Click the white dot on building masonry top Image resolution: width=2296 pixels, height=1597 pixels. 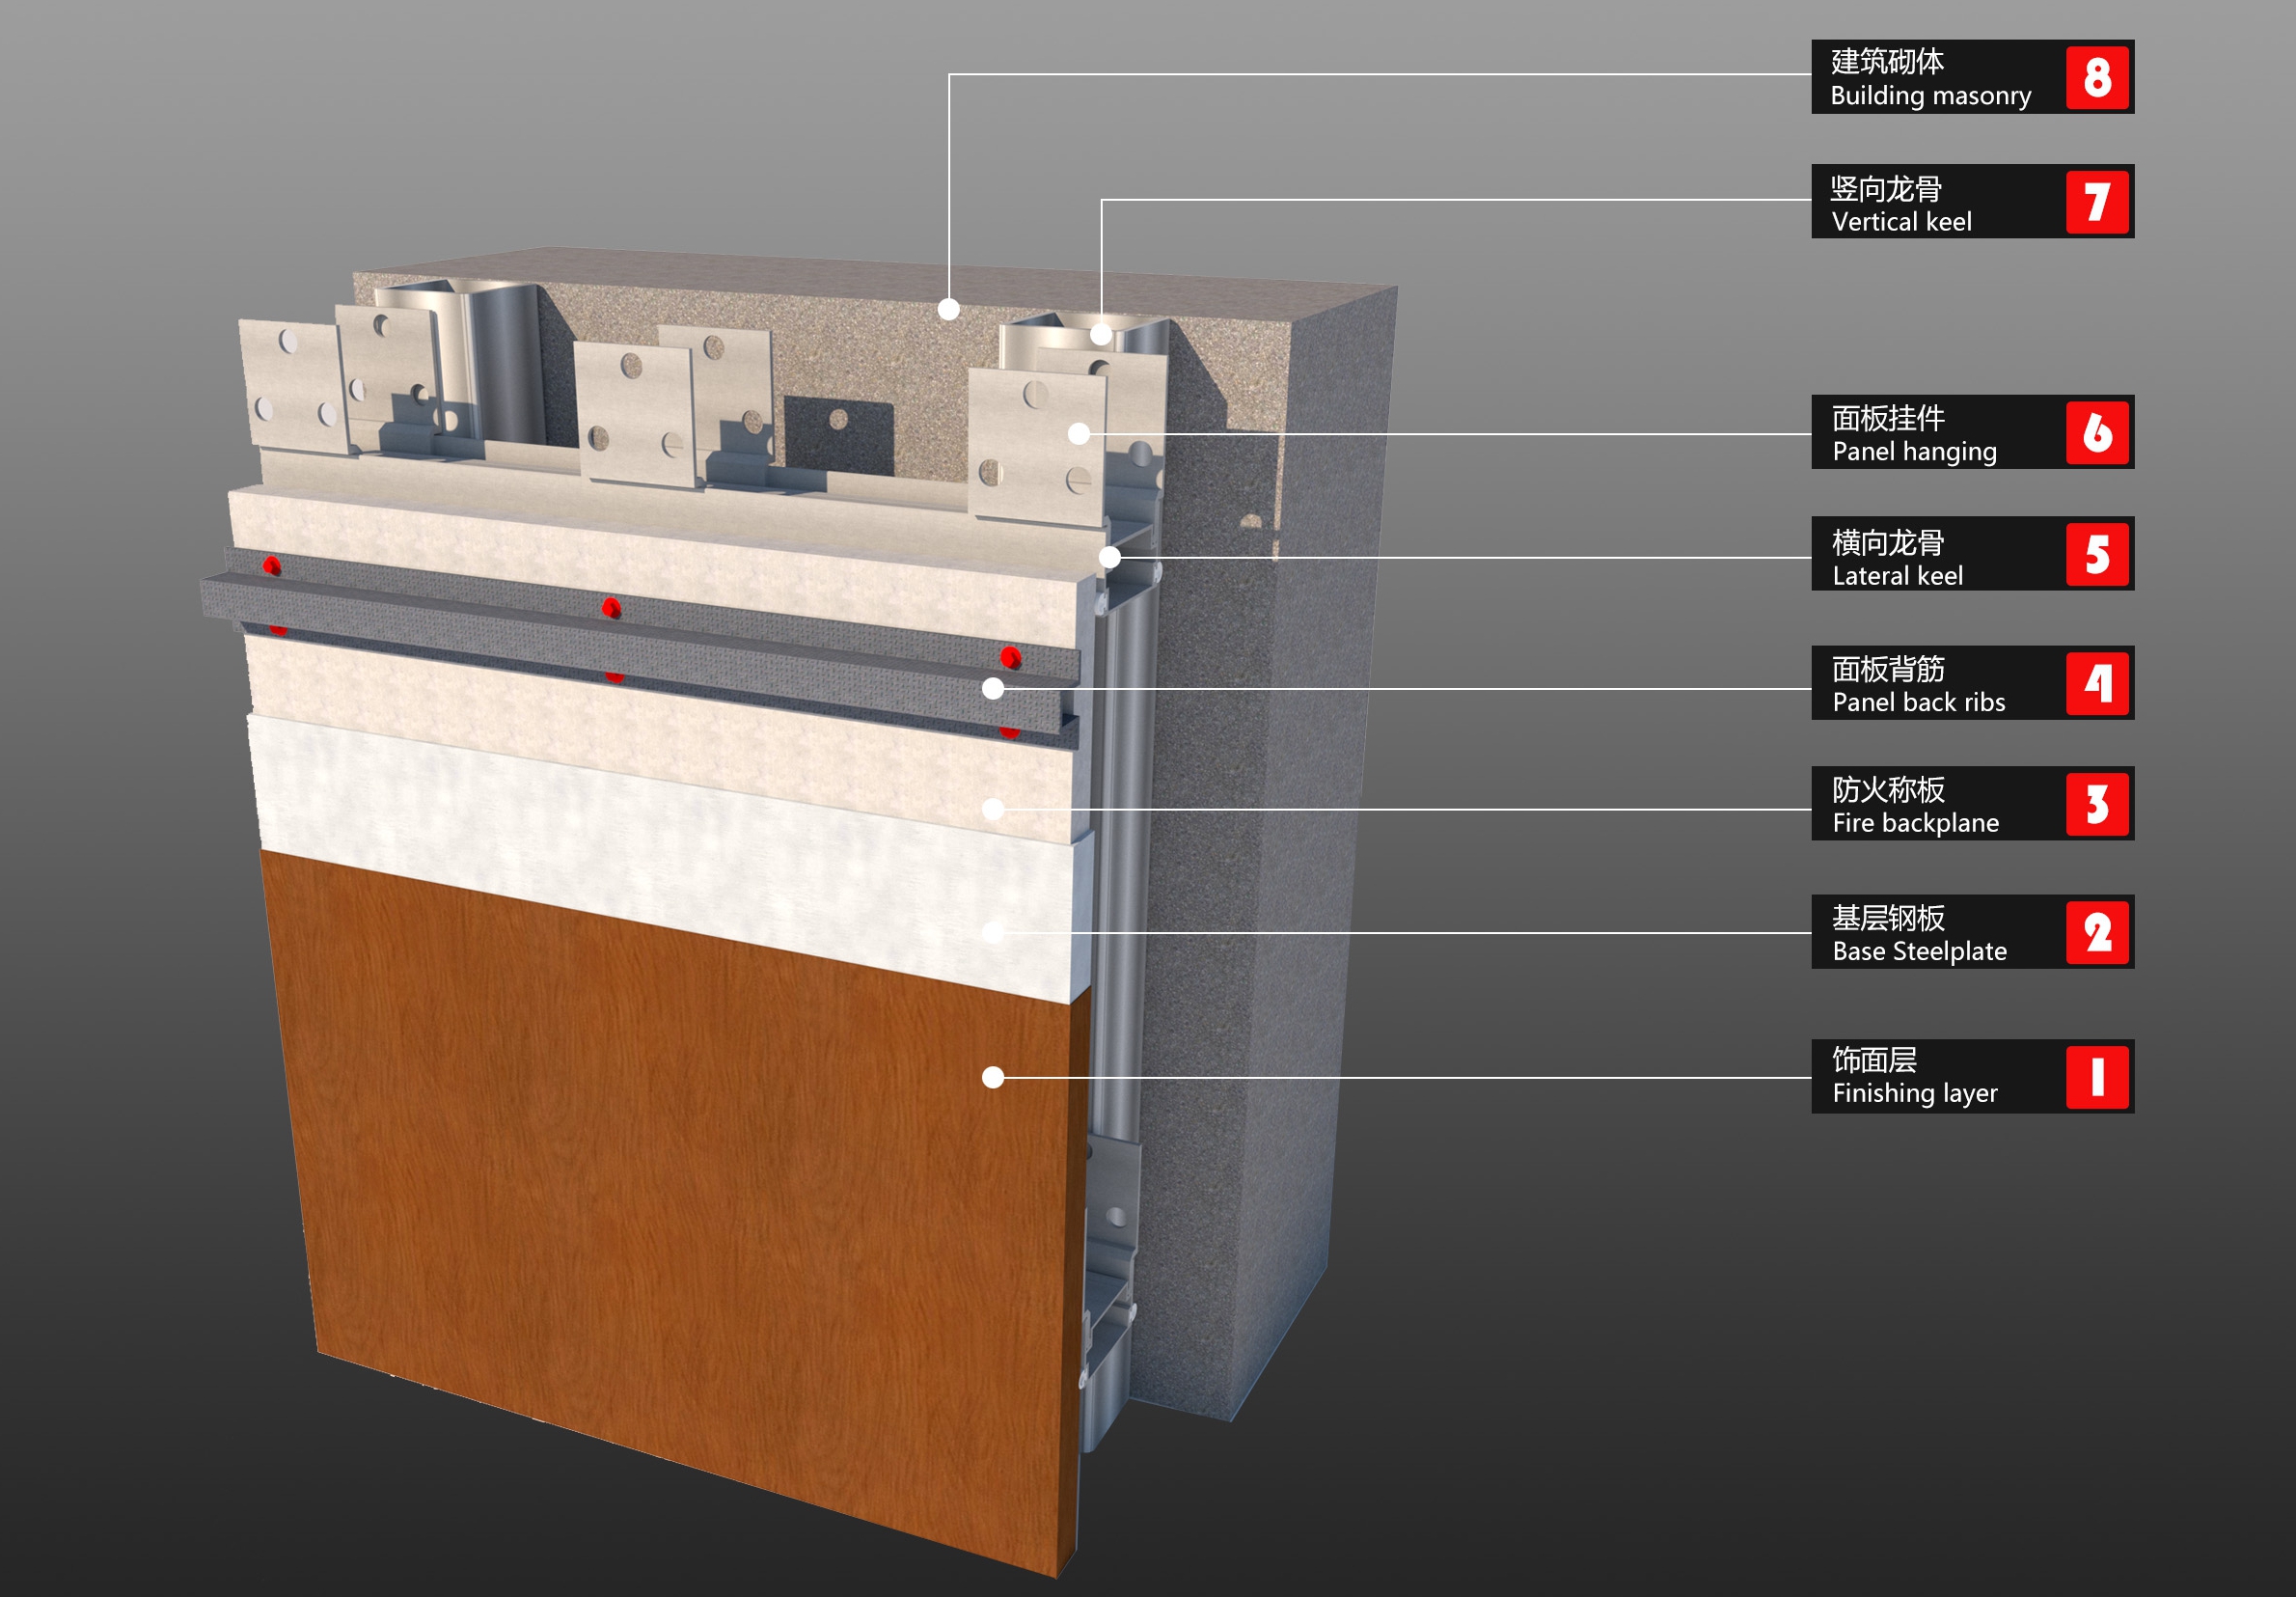click(949, 309)
